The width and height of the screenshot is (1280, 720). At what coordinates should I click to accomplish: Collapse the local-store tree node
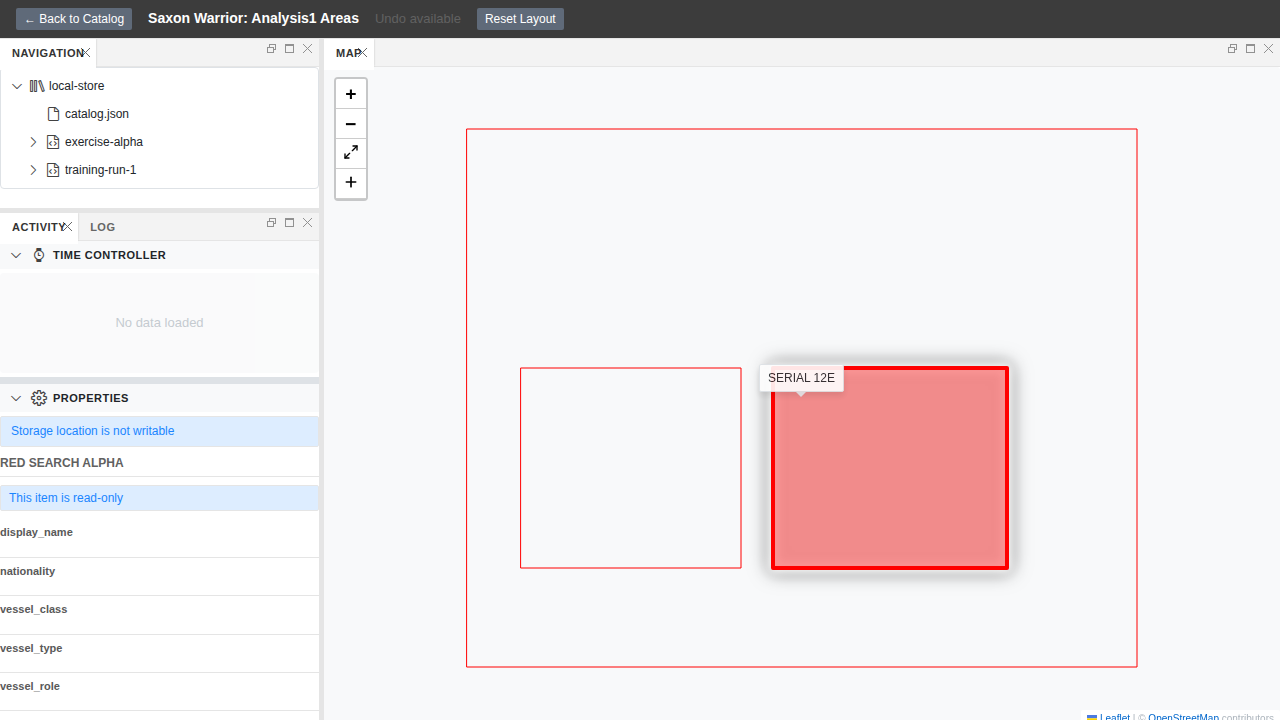click(17, 86)
